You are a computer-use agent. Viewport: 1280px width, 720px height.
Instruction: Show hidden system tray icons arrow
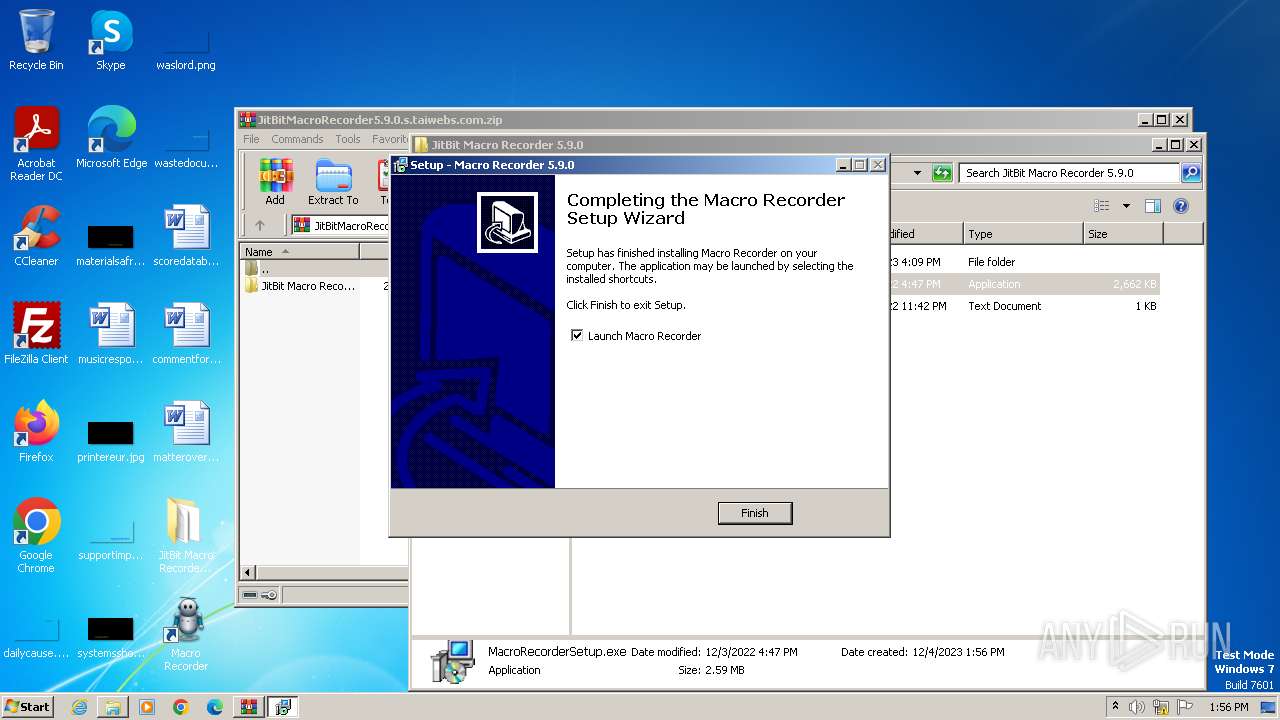pyautogui.click(x=1115, y=706)
